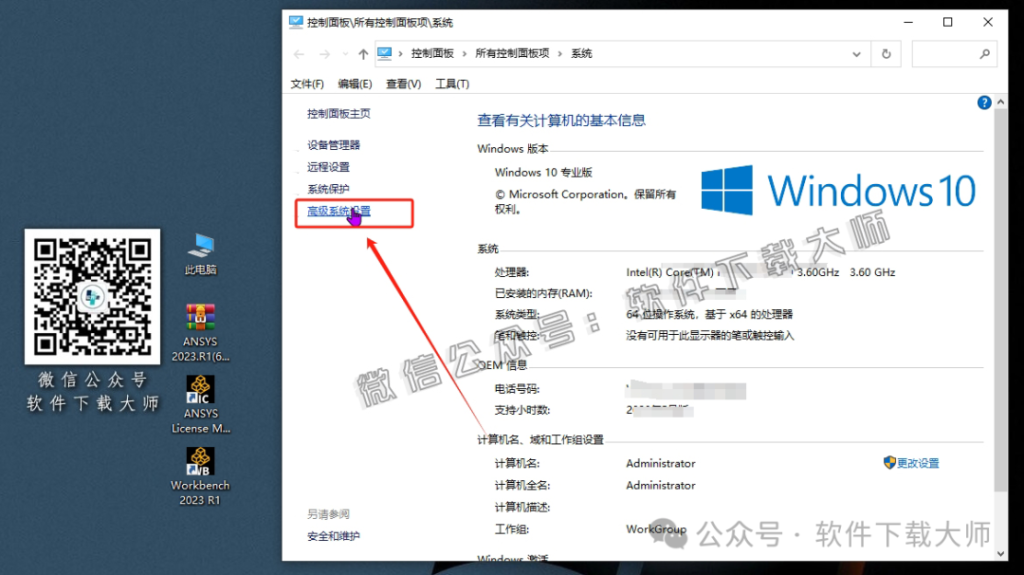Screen dimensions: 1024x575
Task: Click 系统 breadcrumb segment
Action: tap(581, 54)
